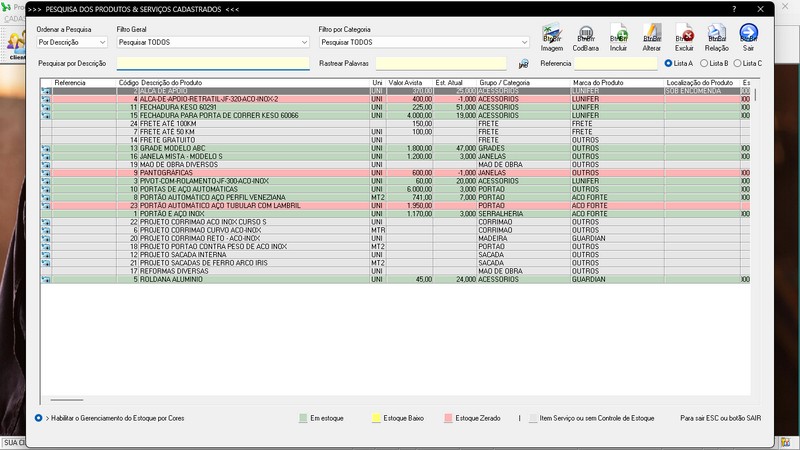Select the Lista B radio button

coord(704,63)
